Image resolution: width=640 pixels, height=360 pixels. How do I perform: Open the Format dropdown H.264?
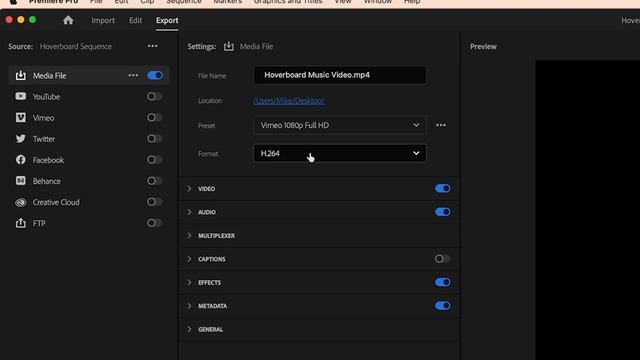[340, 153]
